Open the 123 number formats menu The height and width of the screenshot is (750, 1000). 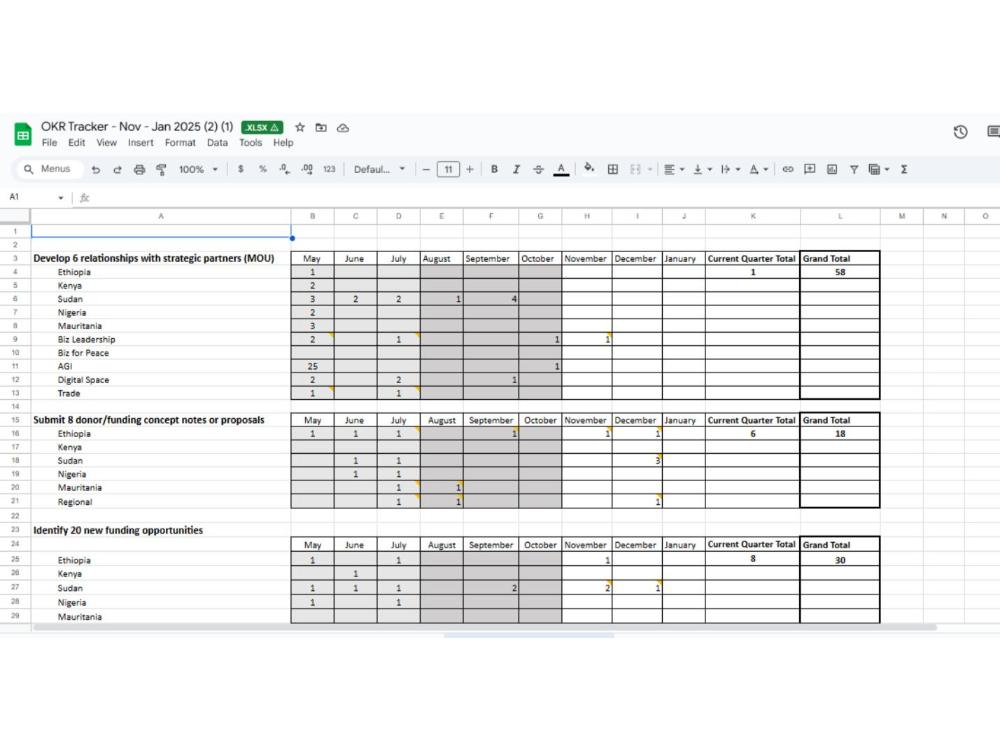[329, 169]
